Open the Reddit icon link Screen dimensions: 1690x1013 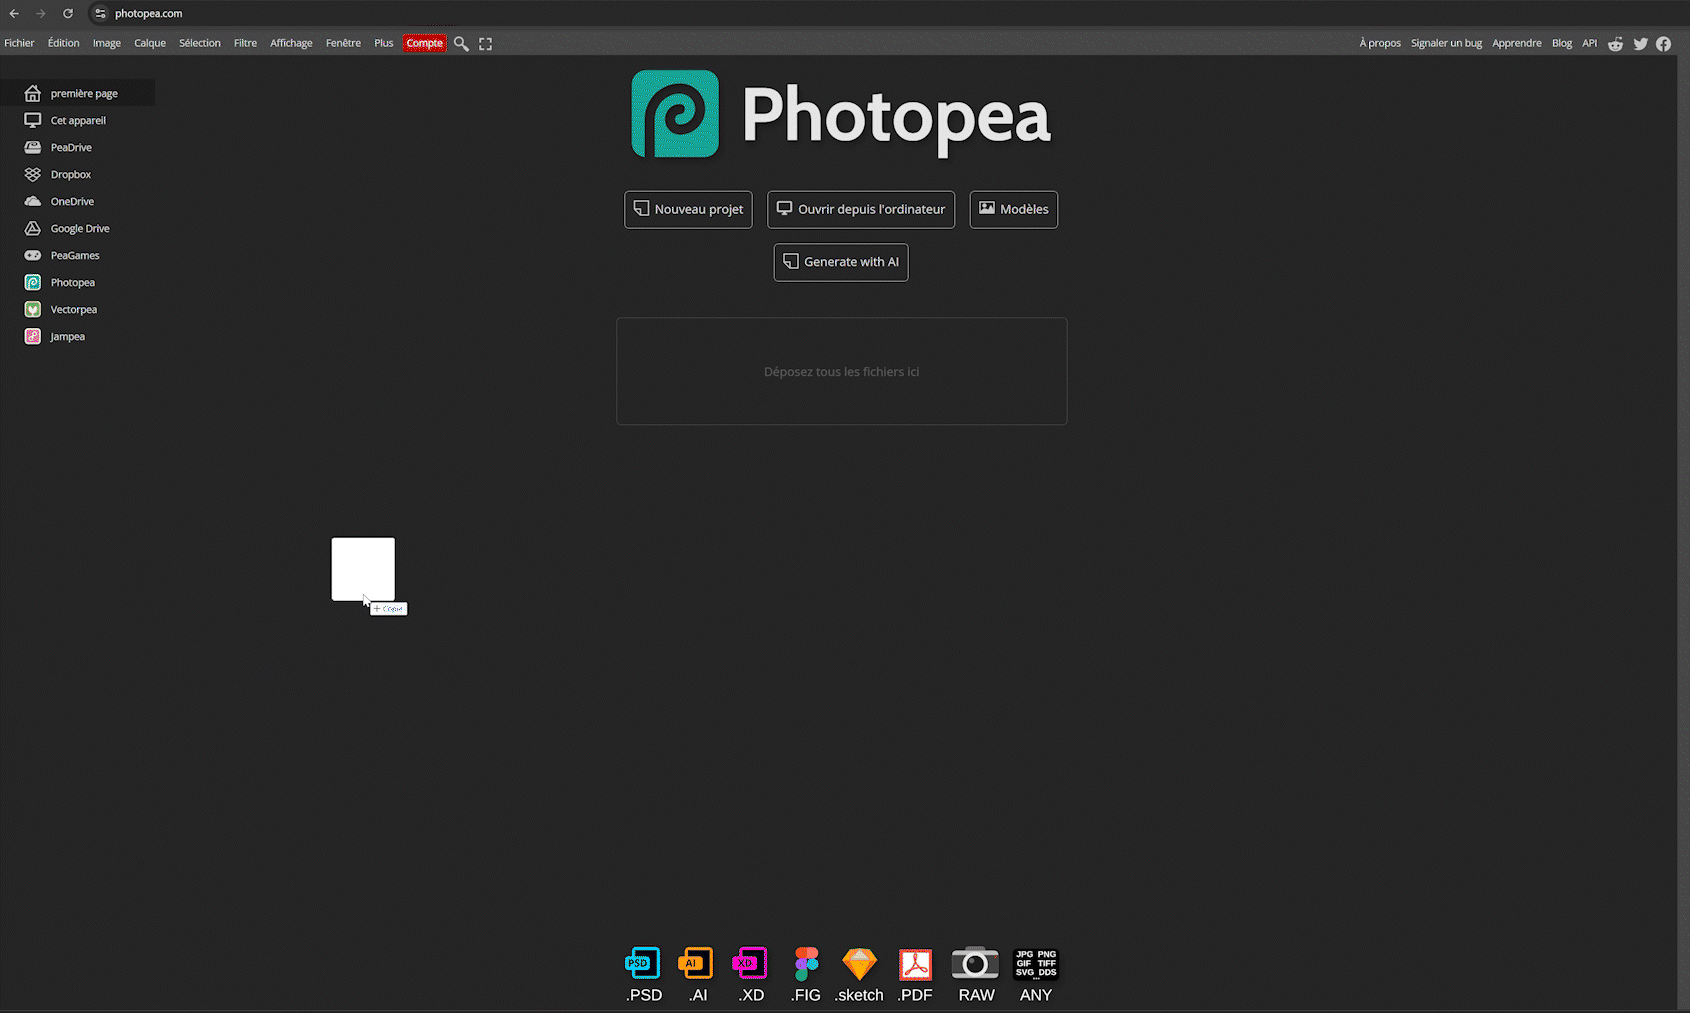(x=1615, y=44)
